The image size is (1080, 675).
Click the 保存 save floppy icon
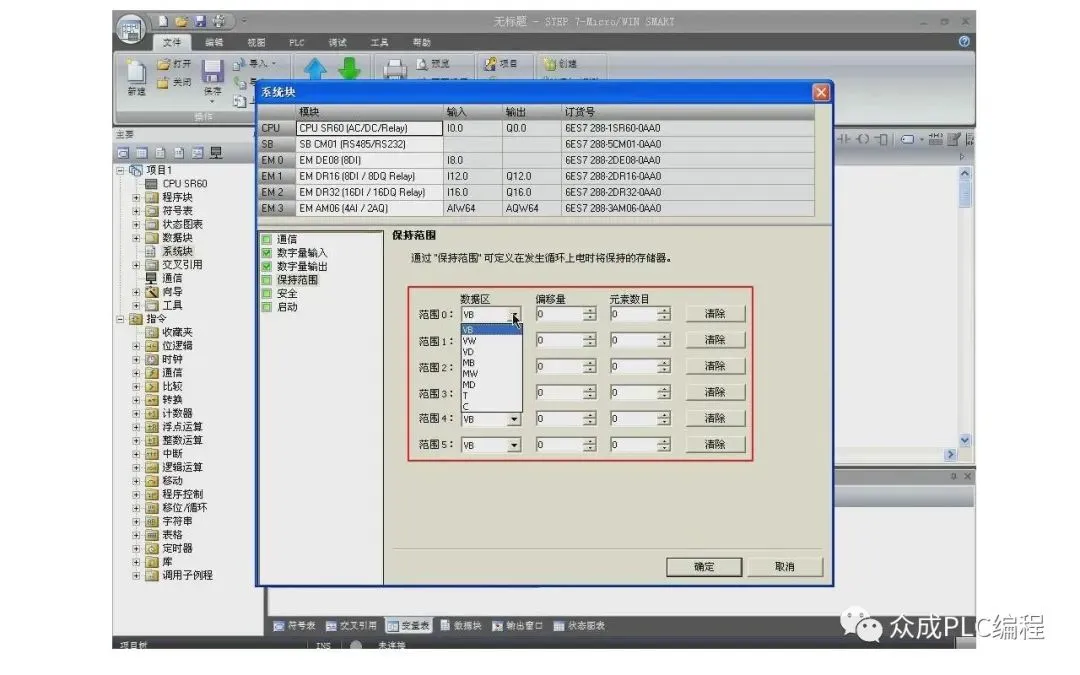pyautogui.click(x=212, y=72)
